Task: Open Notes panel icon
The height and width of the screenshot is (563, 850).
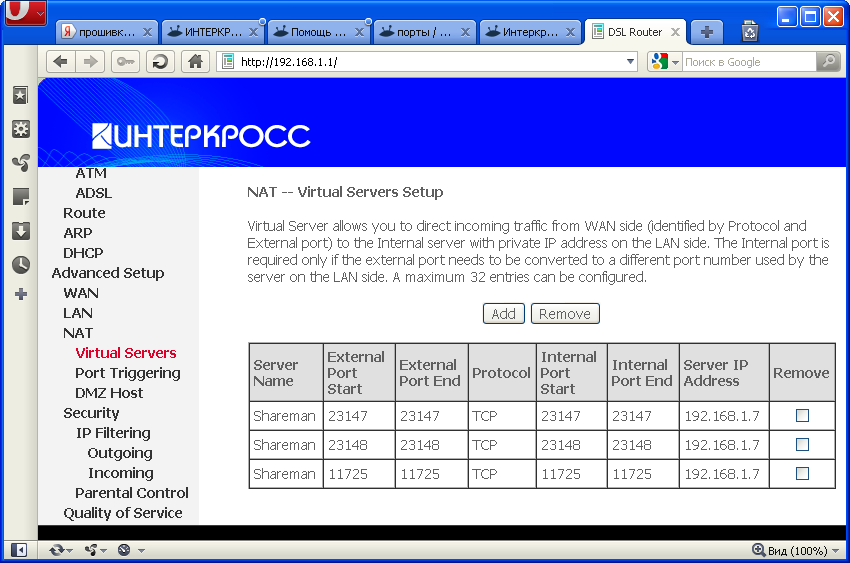Action: point(21,197)
